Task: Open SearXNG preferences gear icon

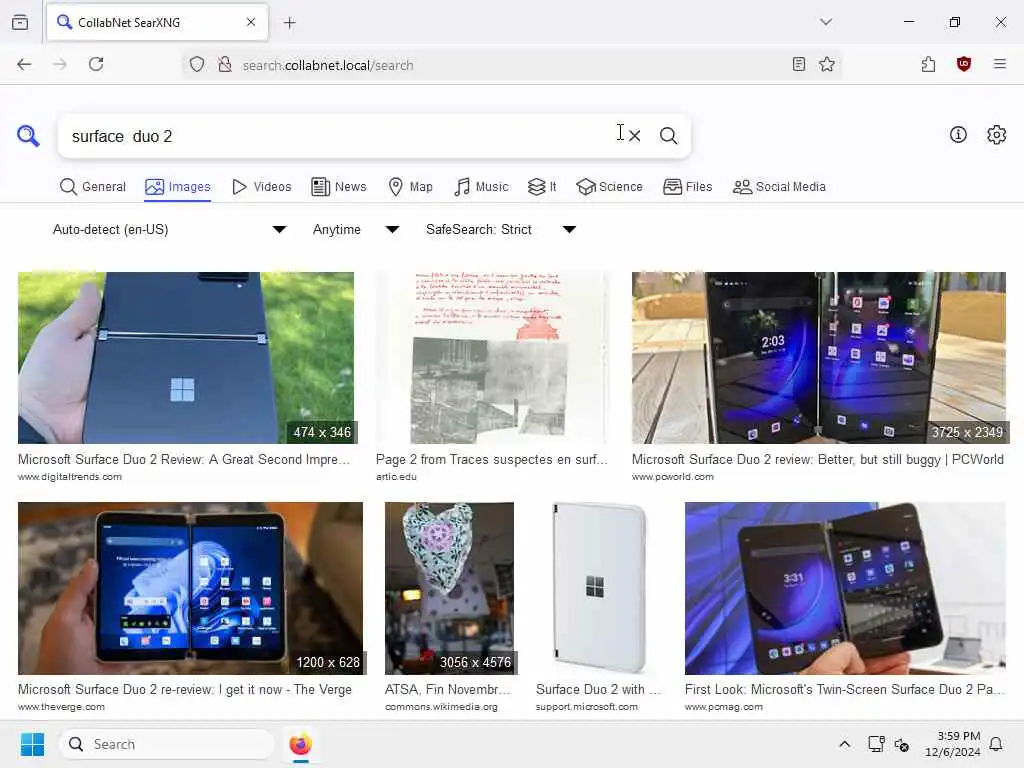Action: coord(997,135)
